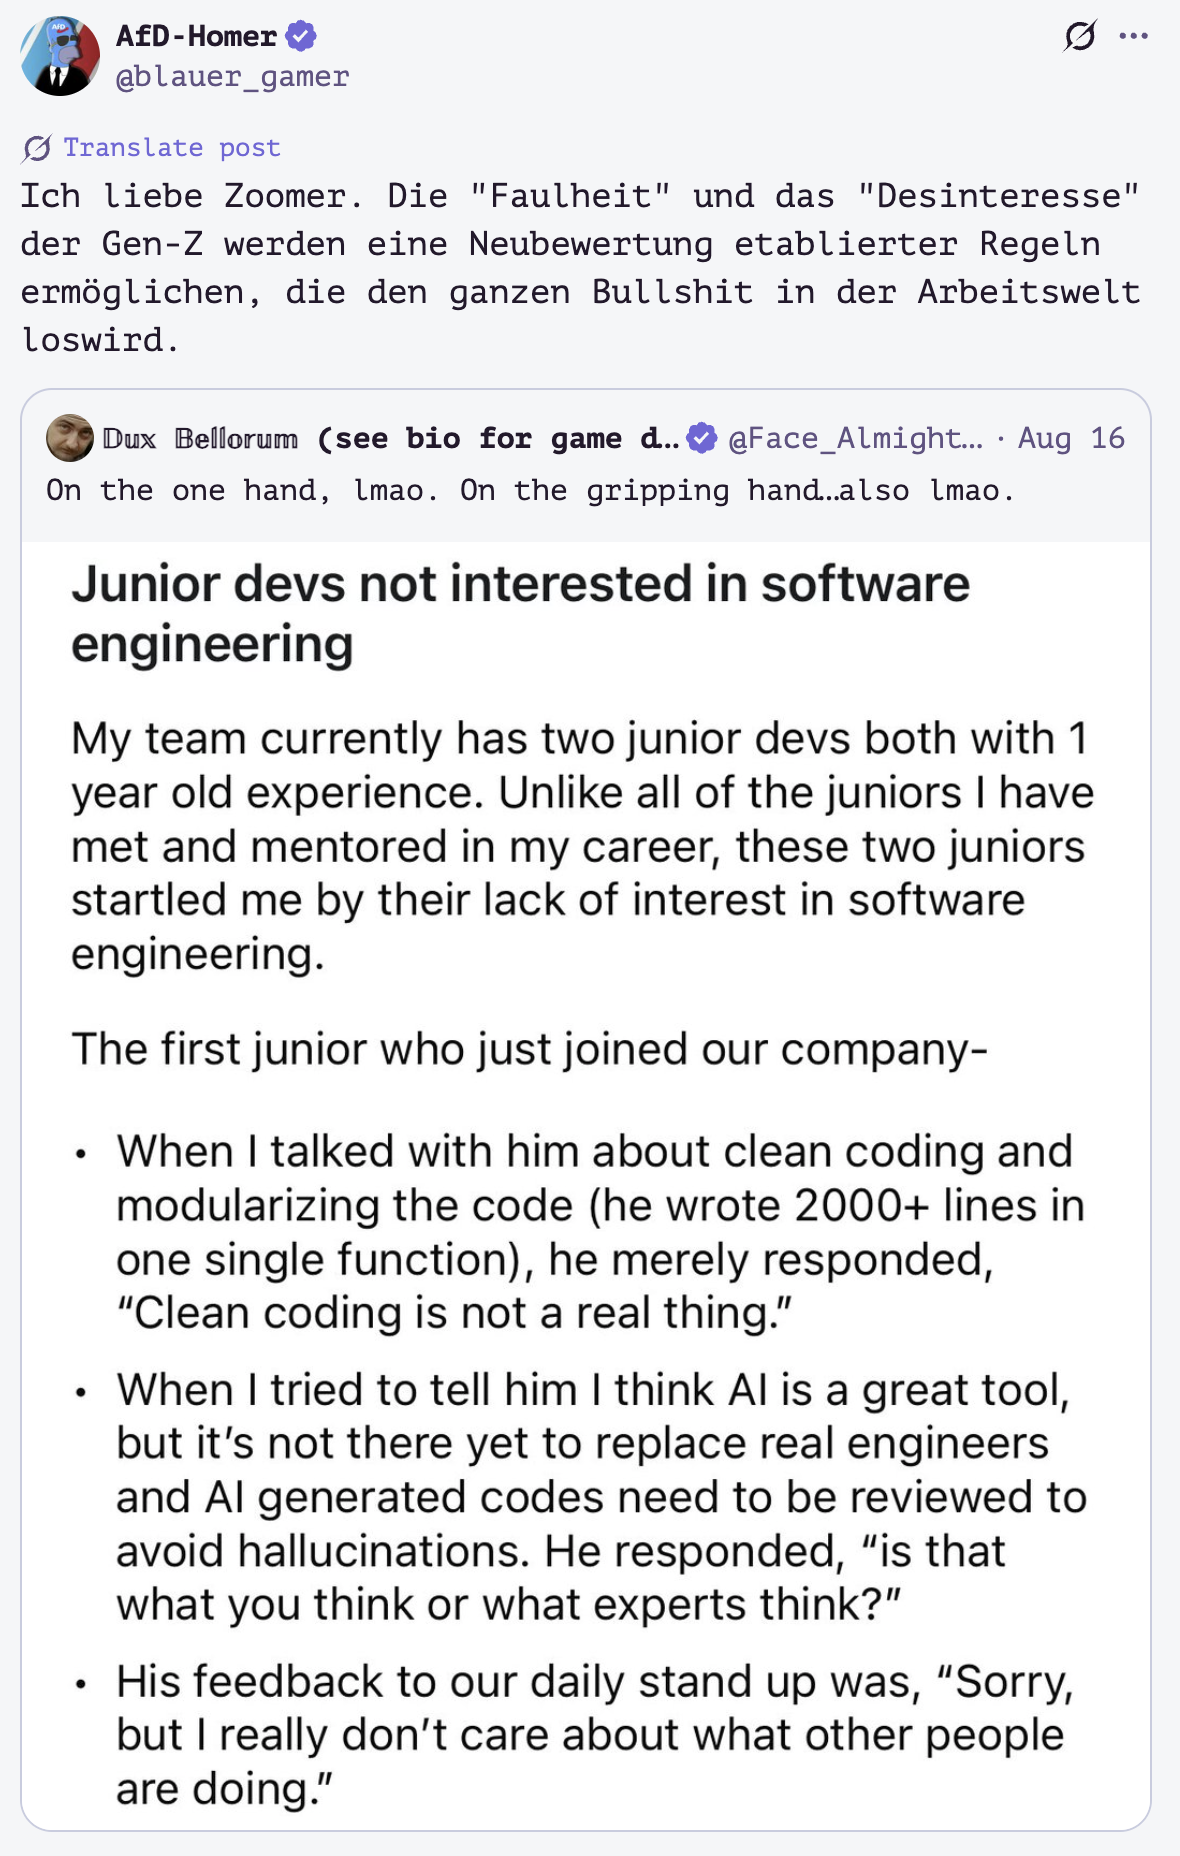Viewport: 1180px width, 1856px height.
Task: Click the Dux Bellorum display name
Action: tap(390, 438)
